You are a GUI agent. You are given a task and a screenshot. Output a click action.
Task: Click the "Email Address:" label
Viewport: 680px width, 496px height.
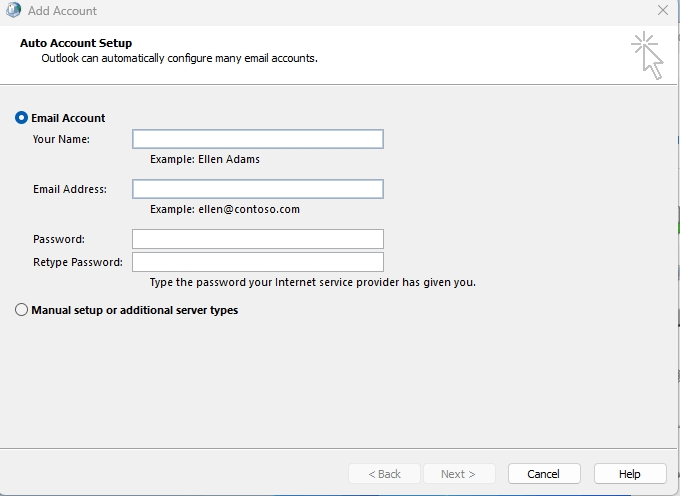[70, 189]
